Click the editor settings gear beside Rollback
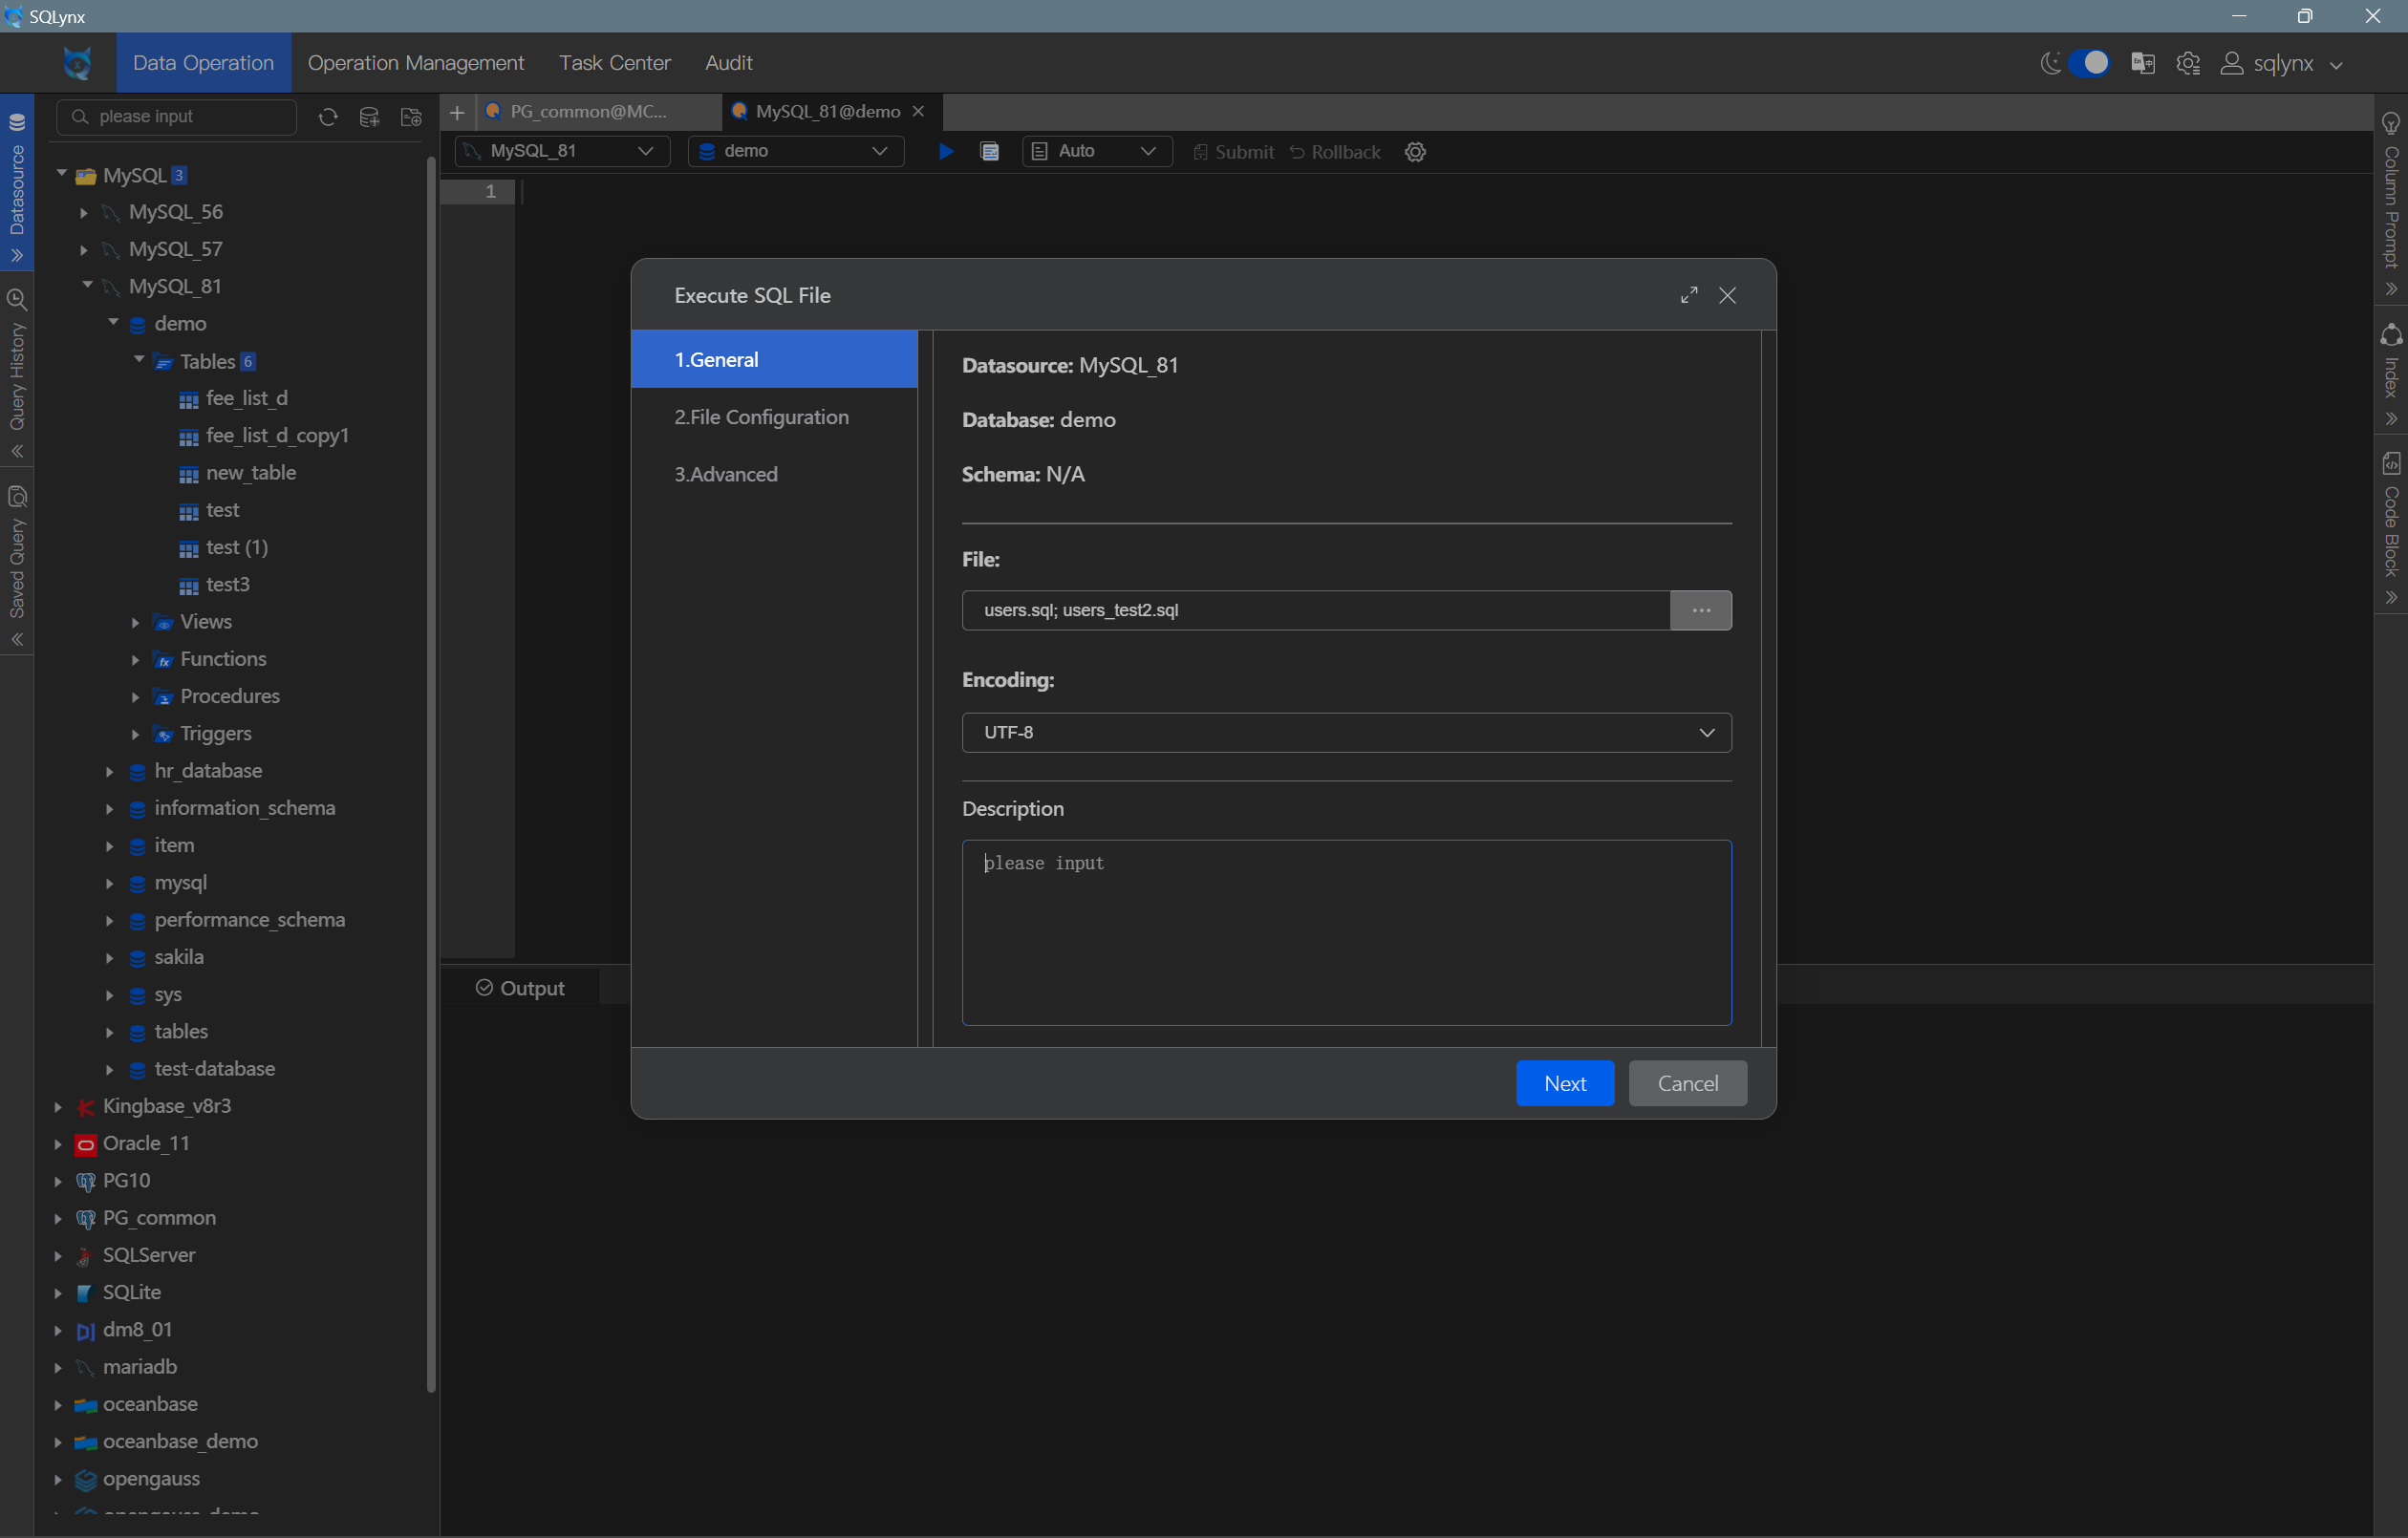Image resolution: width=2408 pixels, height=1538 pixels. (x=1414, y=152)
